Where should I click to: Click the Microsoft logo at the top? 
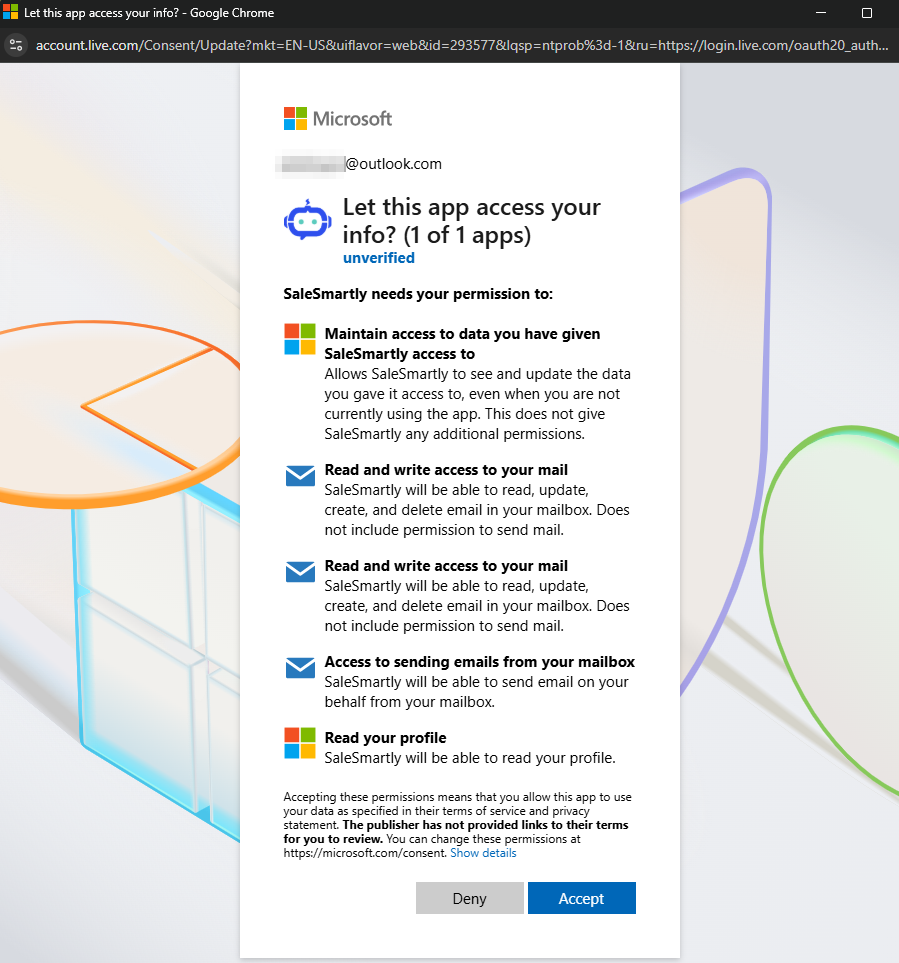[337, 119]
